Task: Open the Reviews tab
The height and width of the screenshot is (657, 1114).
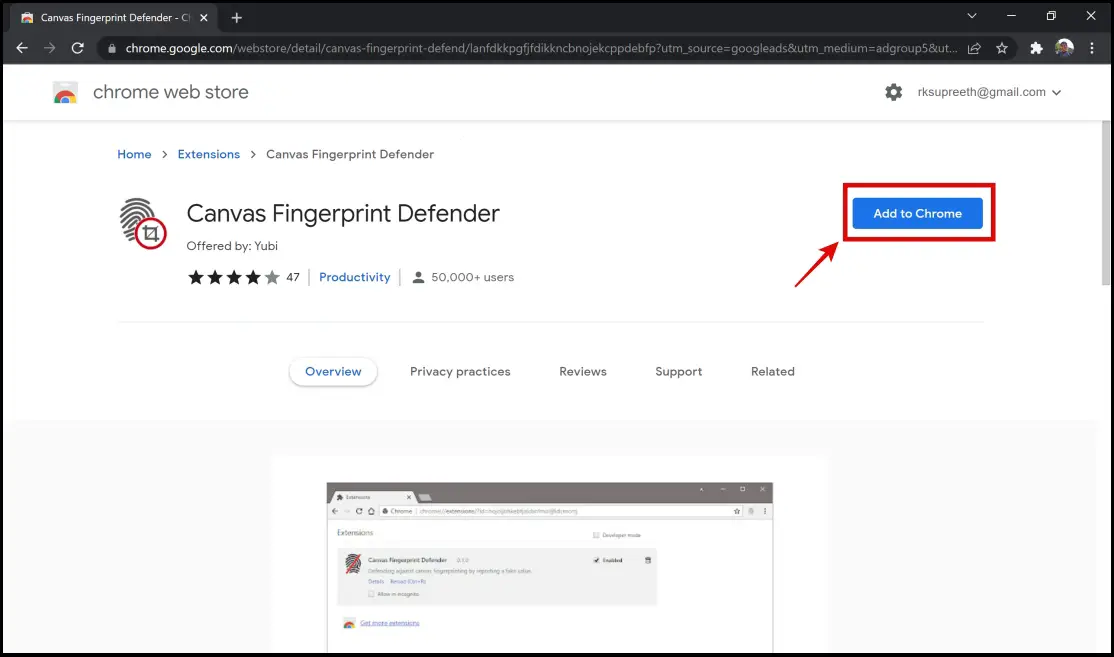Action: pos(583,371)
